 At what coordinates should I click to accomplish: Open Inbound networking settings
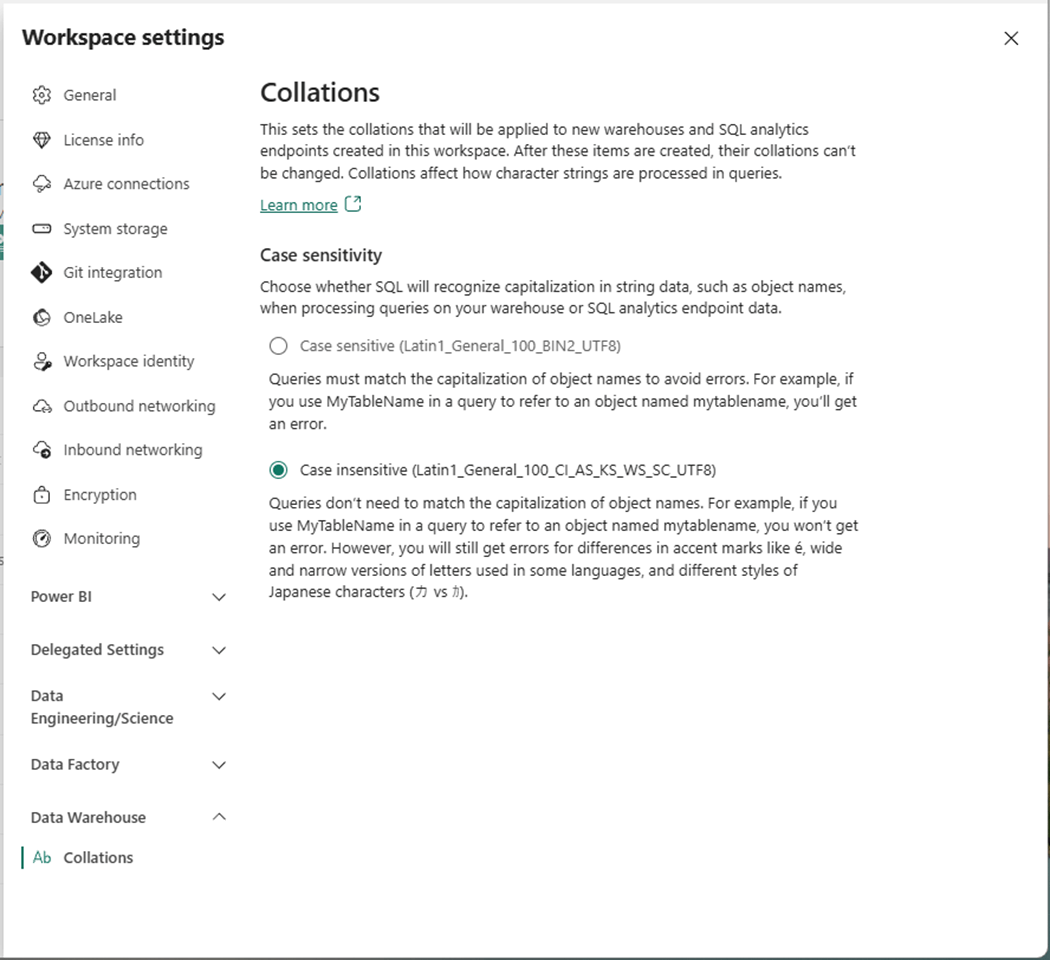coord(132,450)
